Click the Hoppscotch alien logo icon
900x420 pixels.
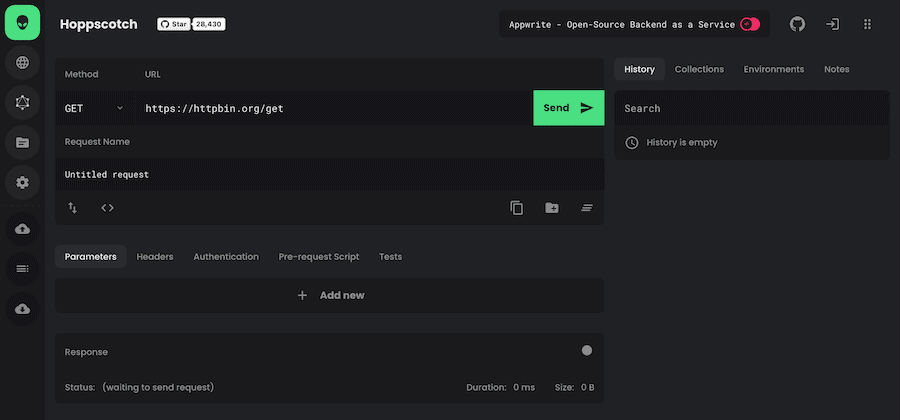(x=22, y=22)
